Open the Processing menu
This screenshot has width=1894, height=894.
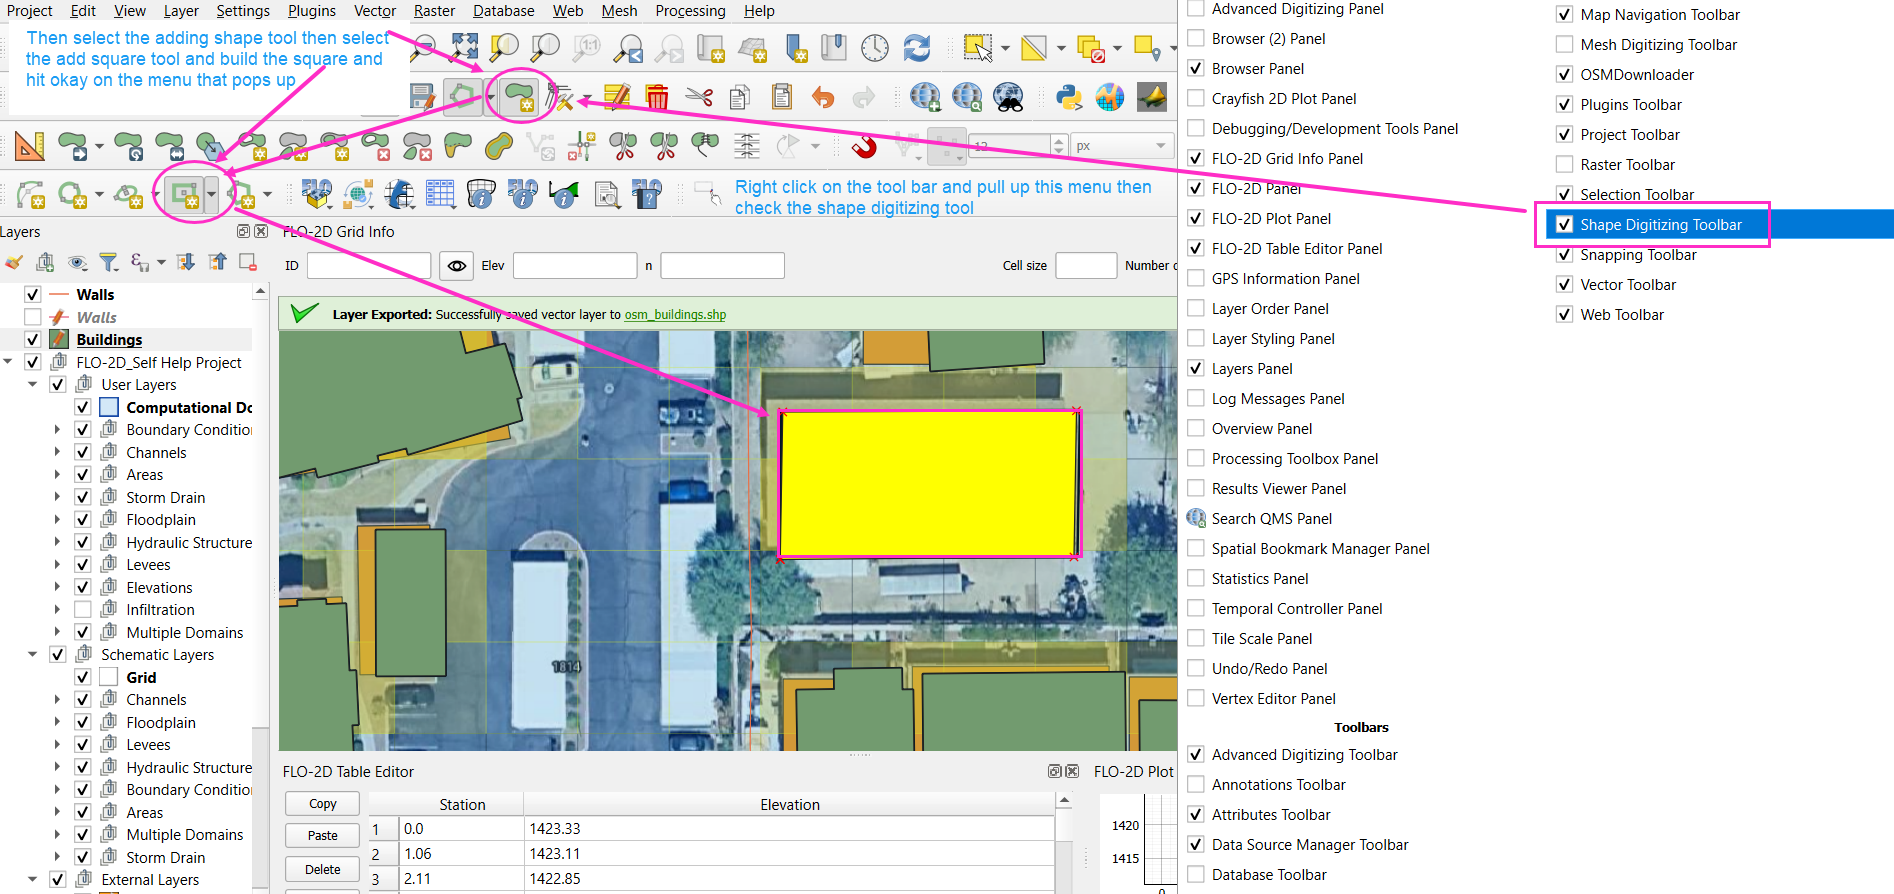click(x=690, y=11)
